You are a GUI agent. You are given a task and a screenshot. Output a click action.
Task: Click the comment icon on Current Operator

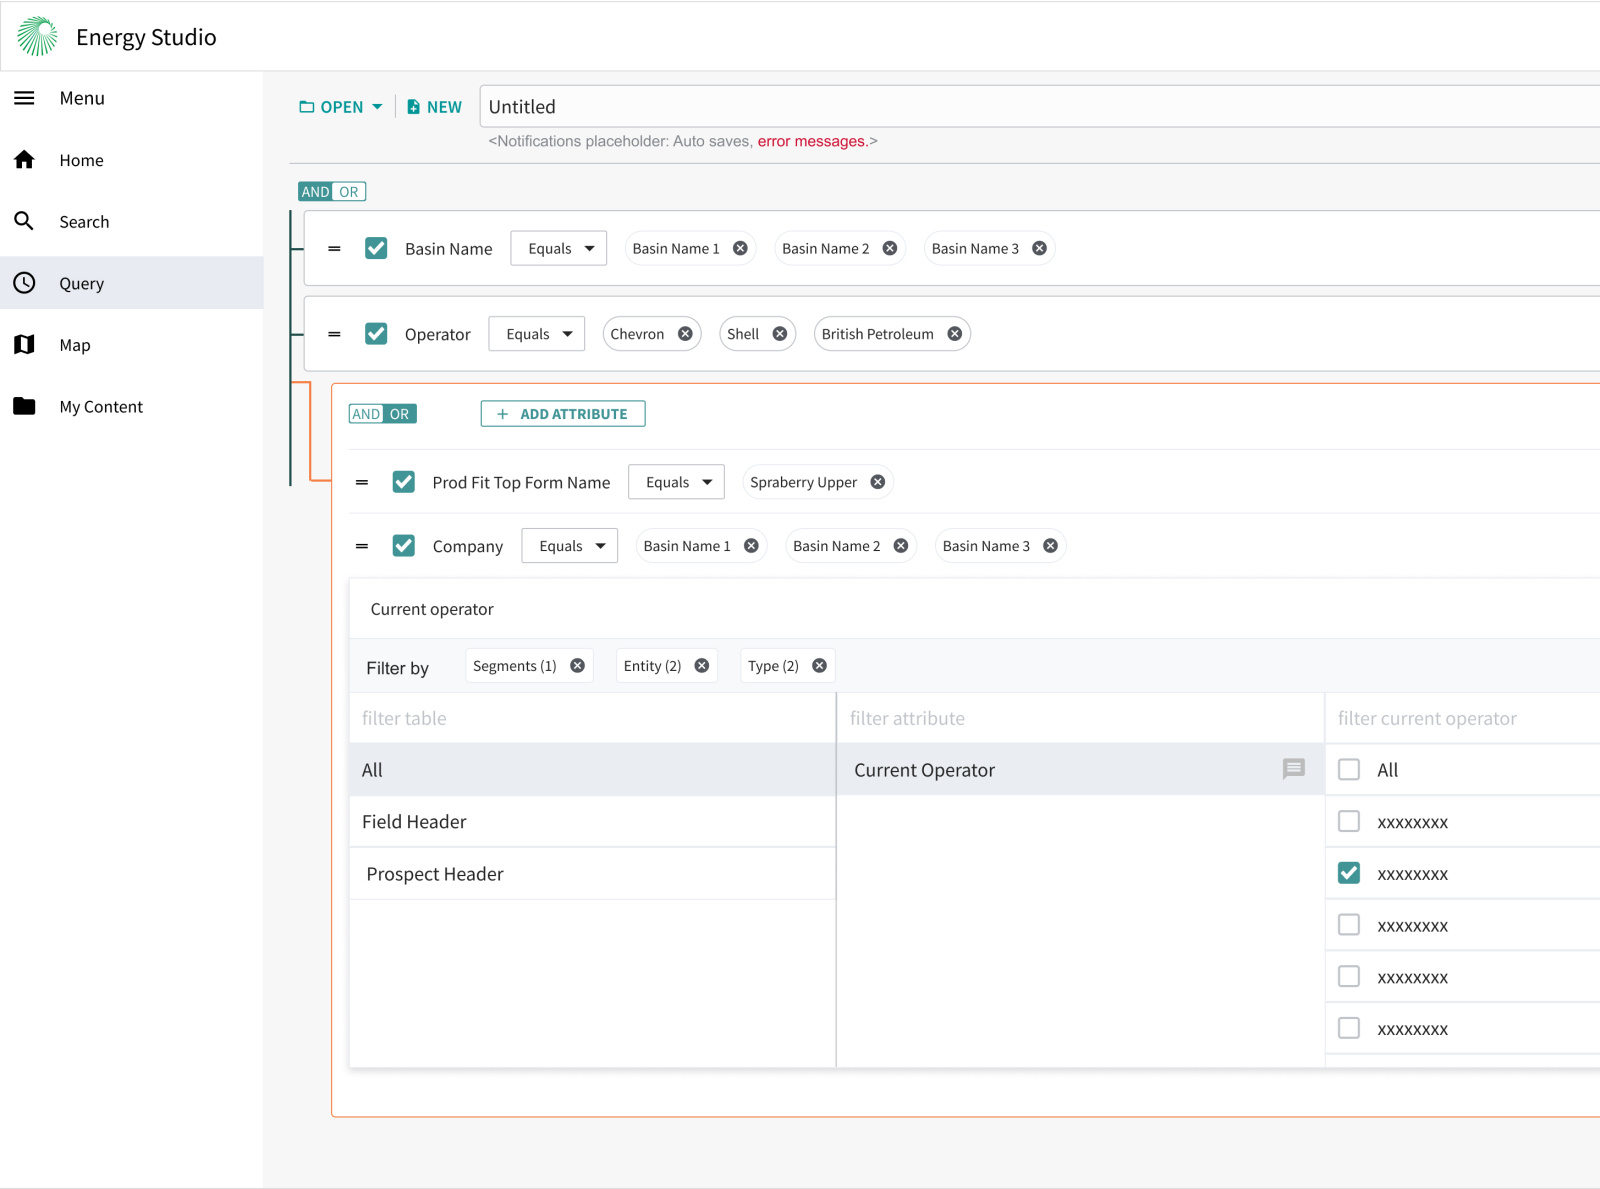point(1294,769)
